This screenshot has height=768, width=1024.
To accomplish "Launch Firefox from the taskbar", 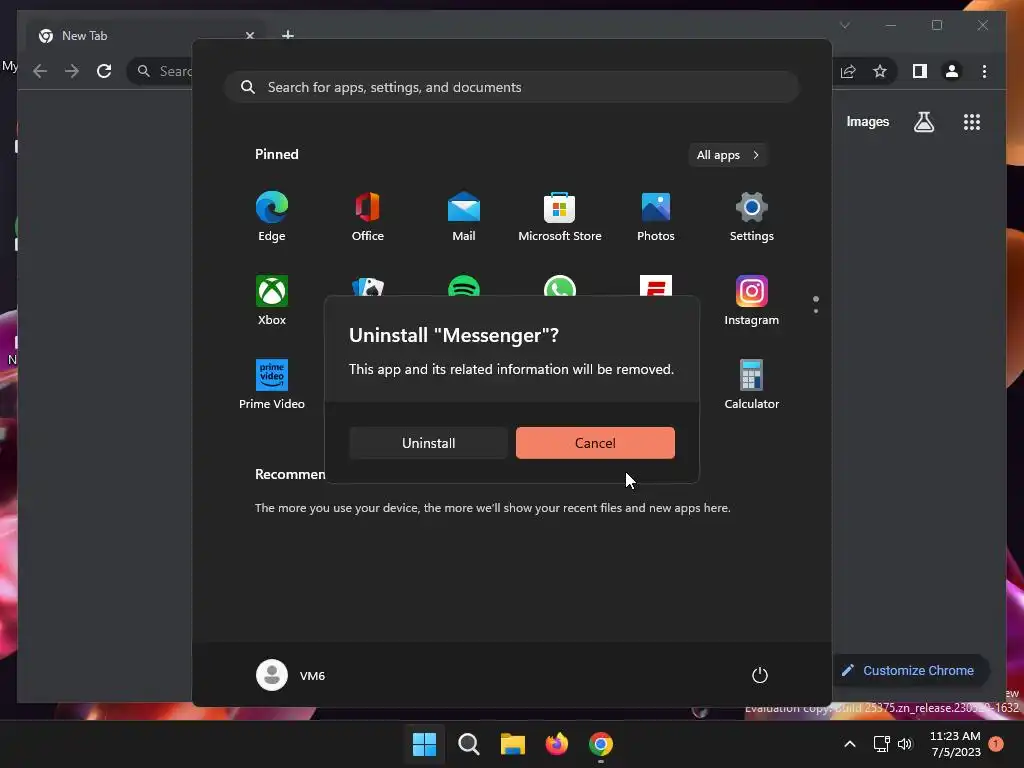I will [556, 744].
